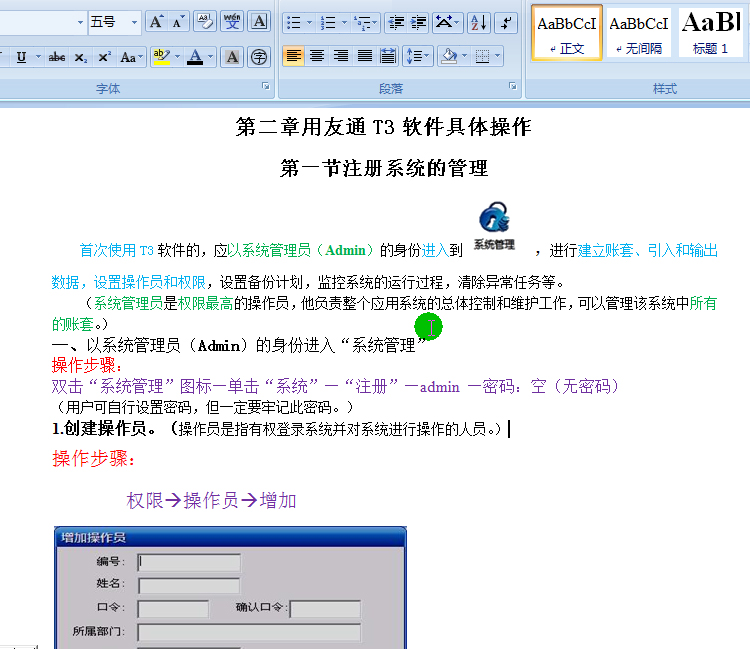Viewport: 750px width, 649px height.
Task: Click subheading 第一节注册系统的管理
Action: [x=384, y=168]
